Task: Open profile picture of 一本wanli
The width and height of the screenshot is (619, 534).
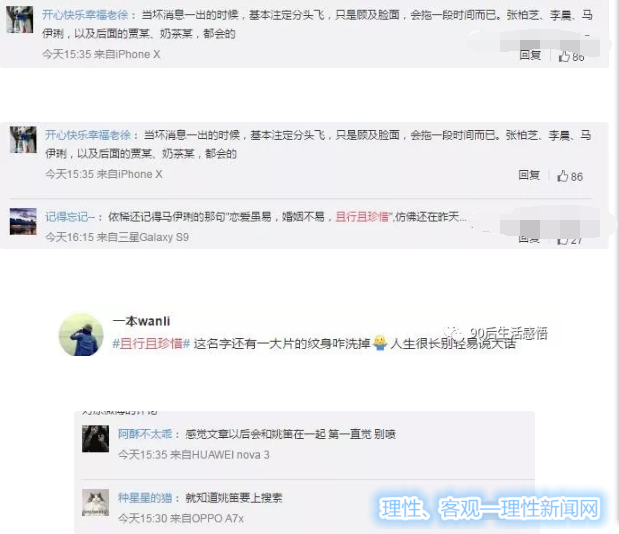Action: point(81,335)
